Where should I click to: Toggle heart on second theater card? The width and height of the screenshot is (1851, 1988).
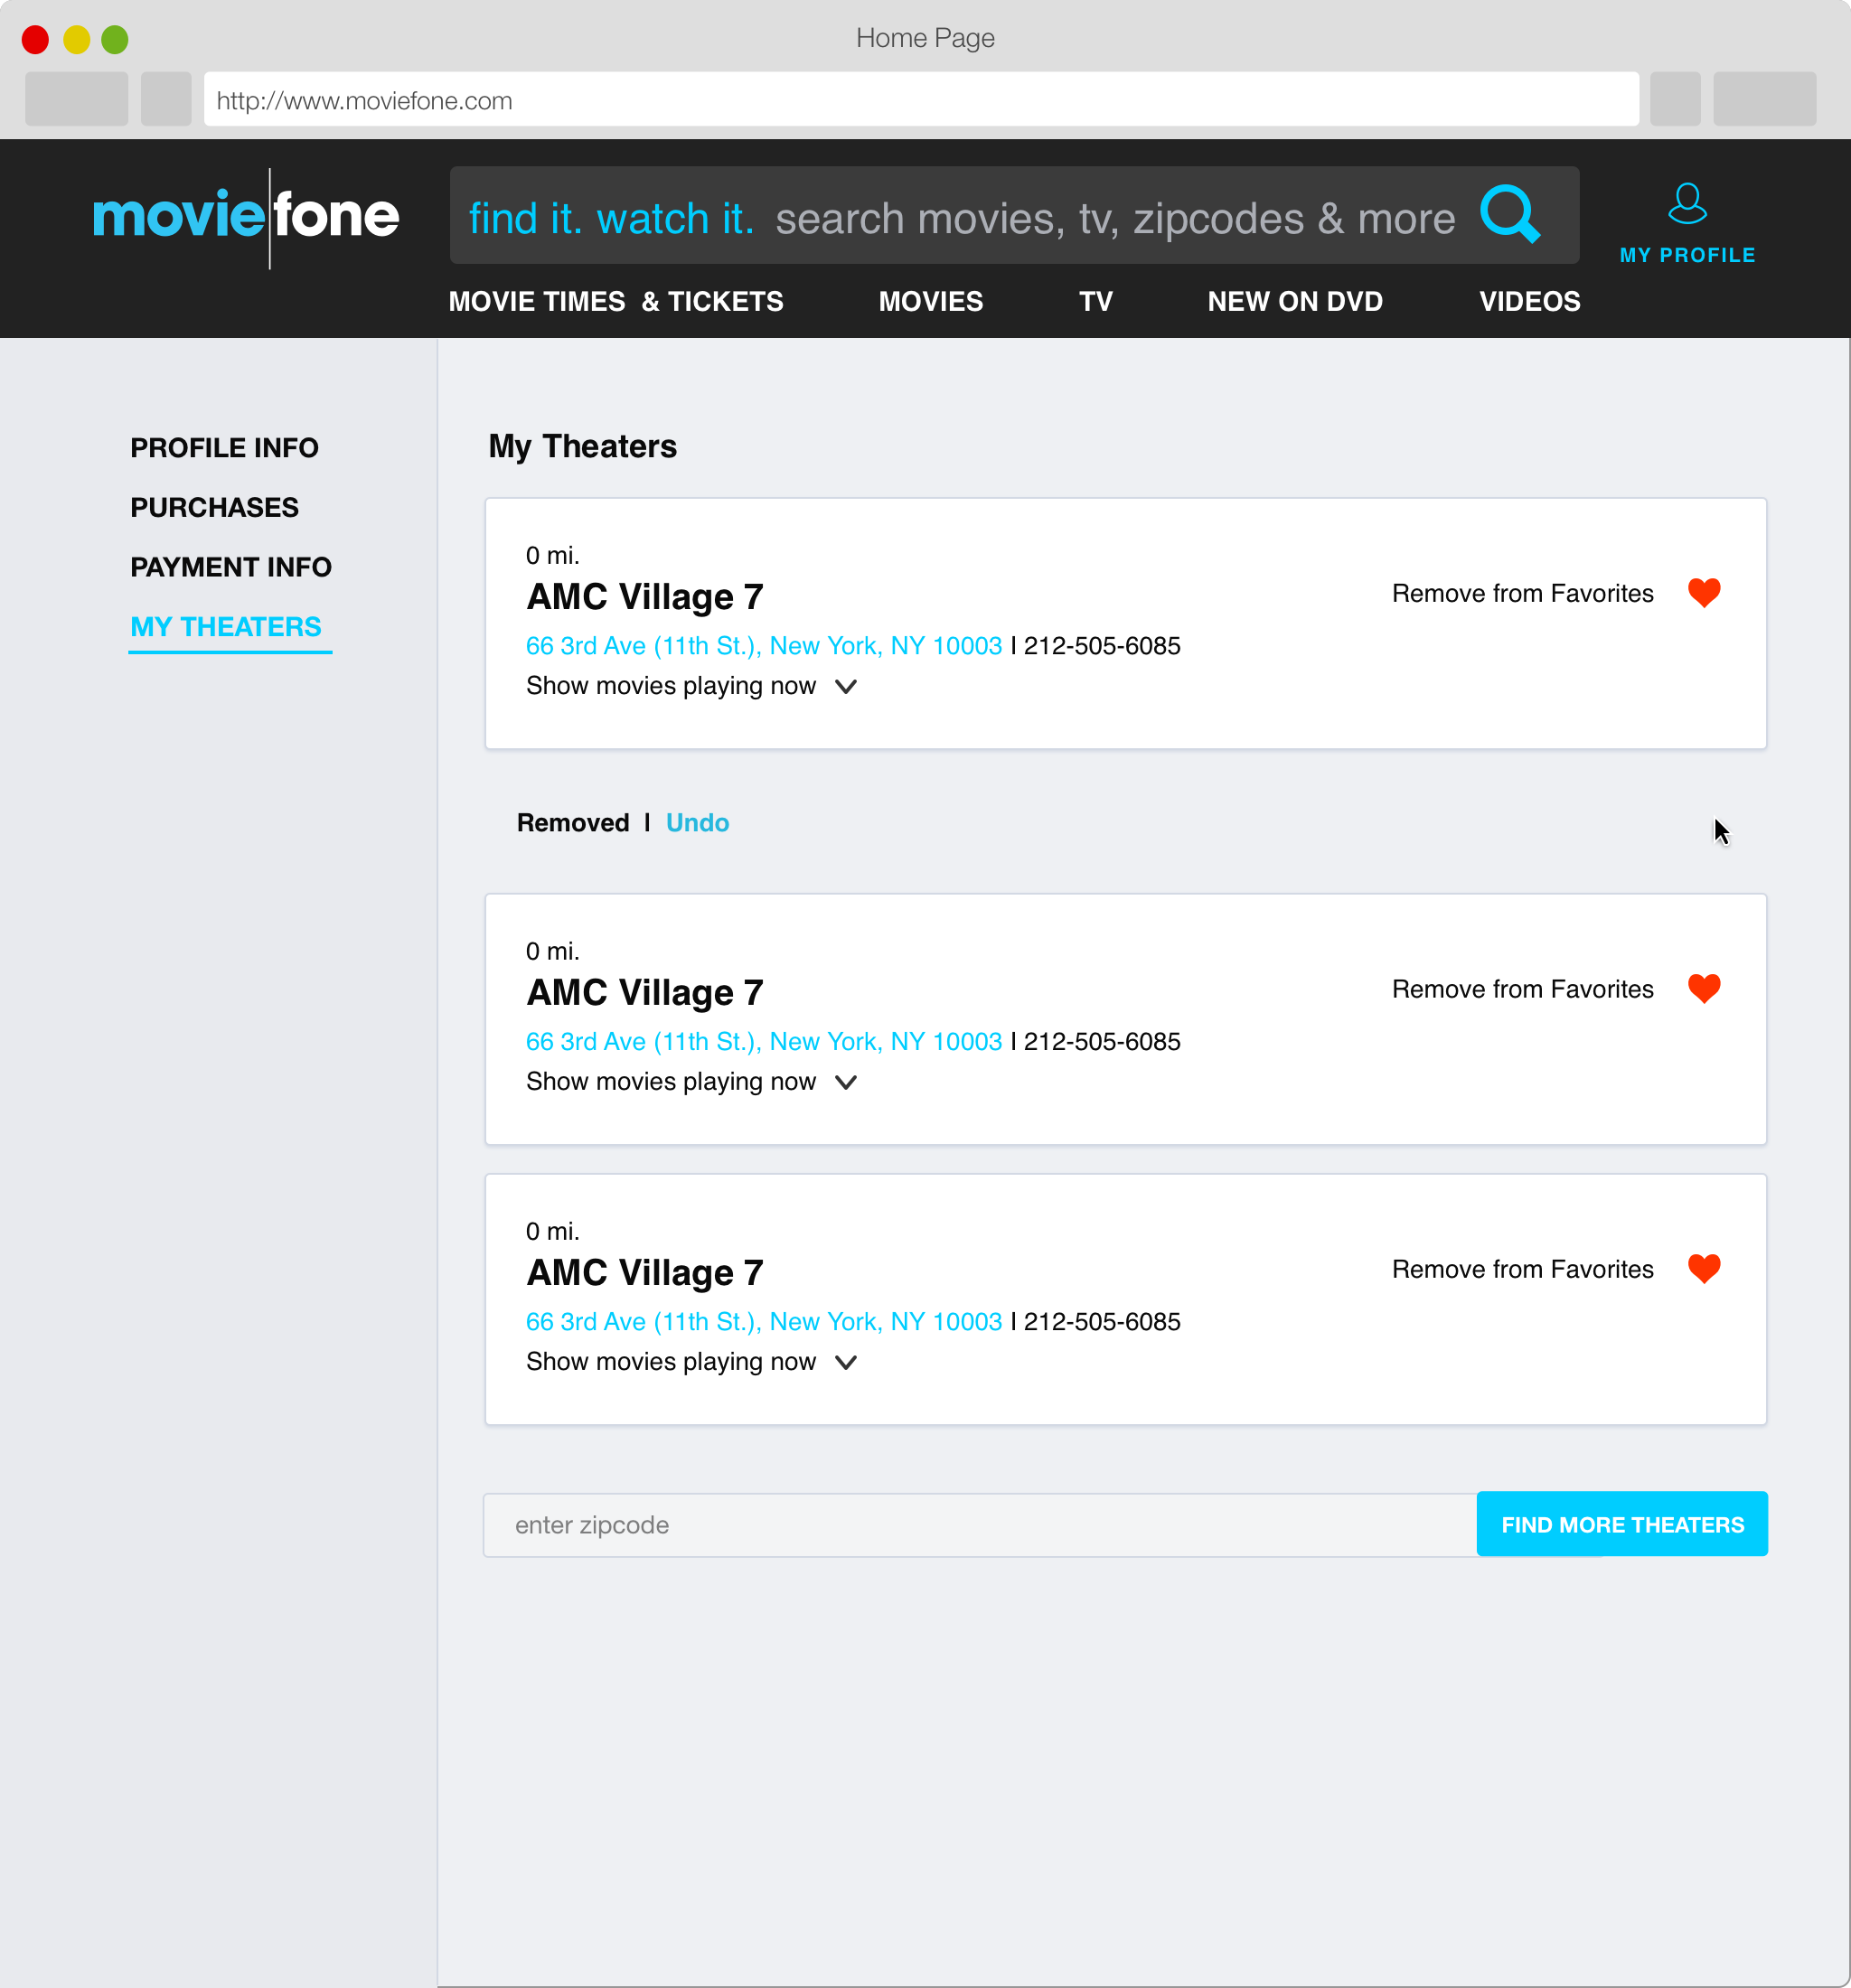pos(1703,989)
